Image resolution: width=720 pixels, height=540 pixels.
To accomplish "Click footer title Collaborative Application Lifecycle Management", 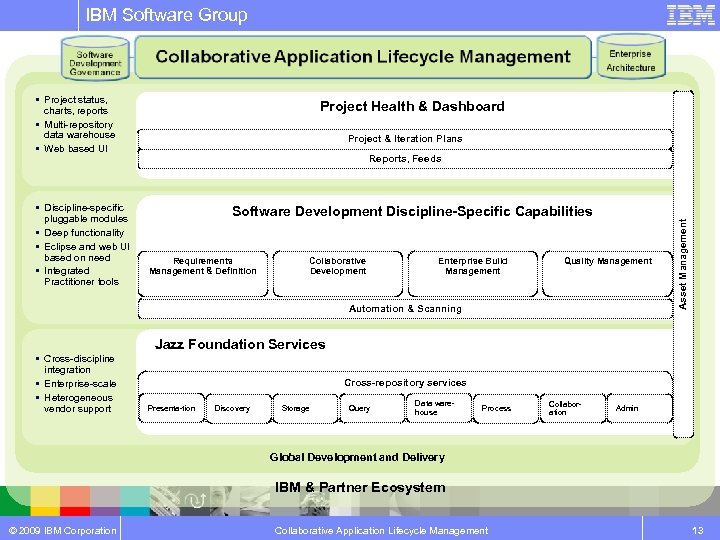I will pos(381,530).
